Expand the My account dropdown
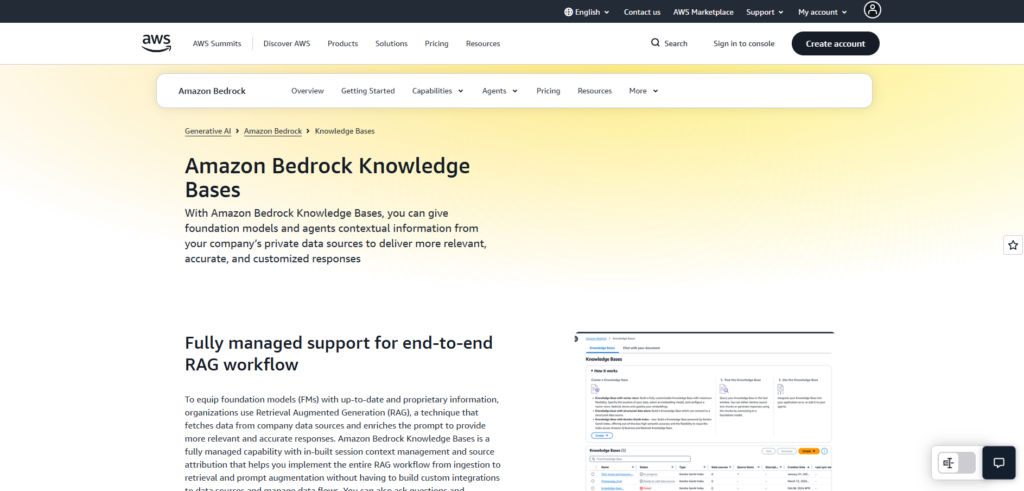Viewport: 1024px width, 491px height. pos(822,12)
